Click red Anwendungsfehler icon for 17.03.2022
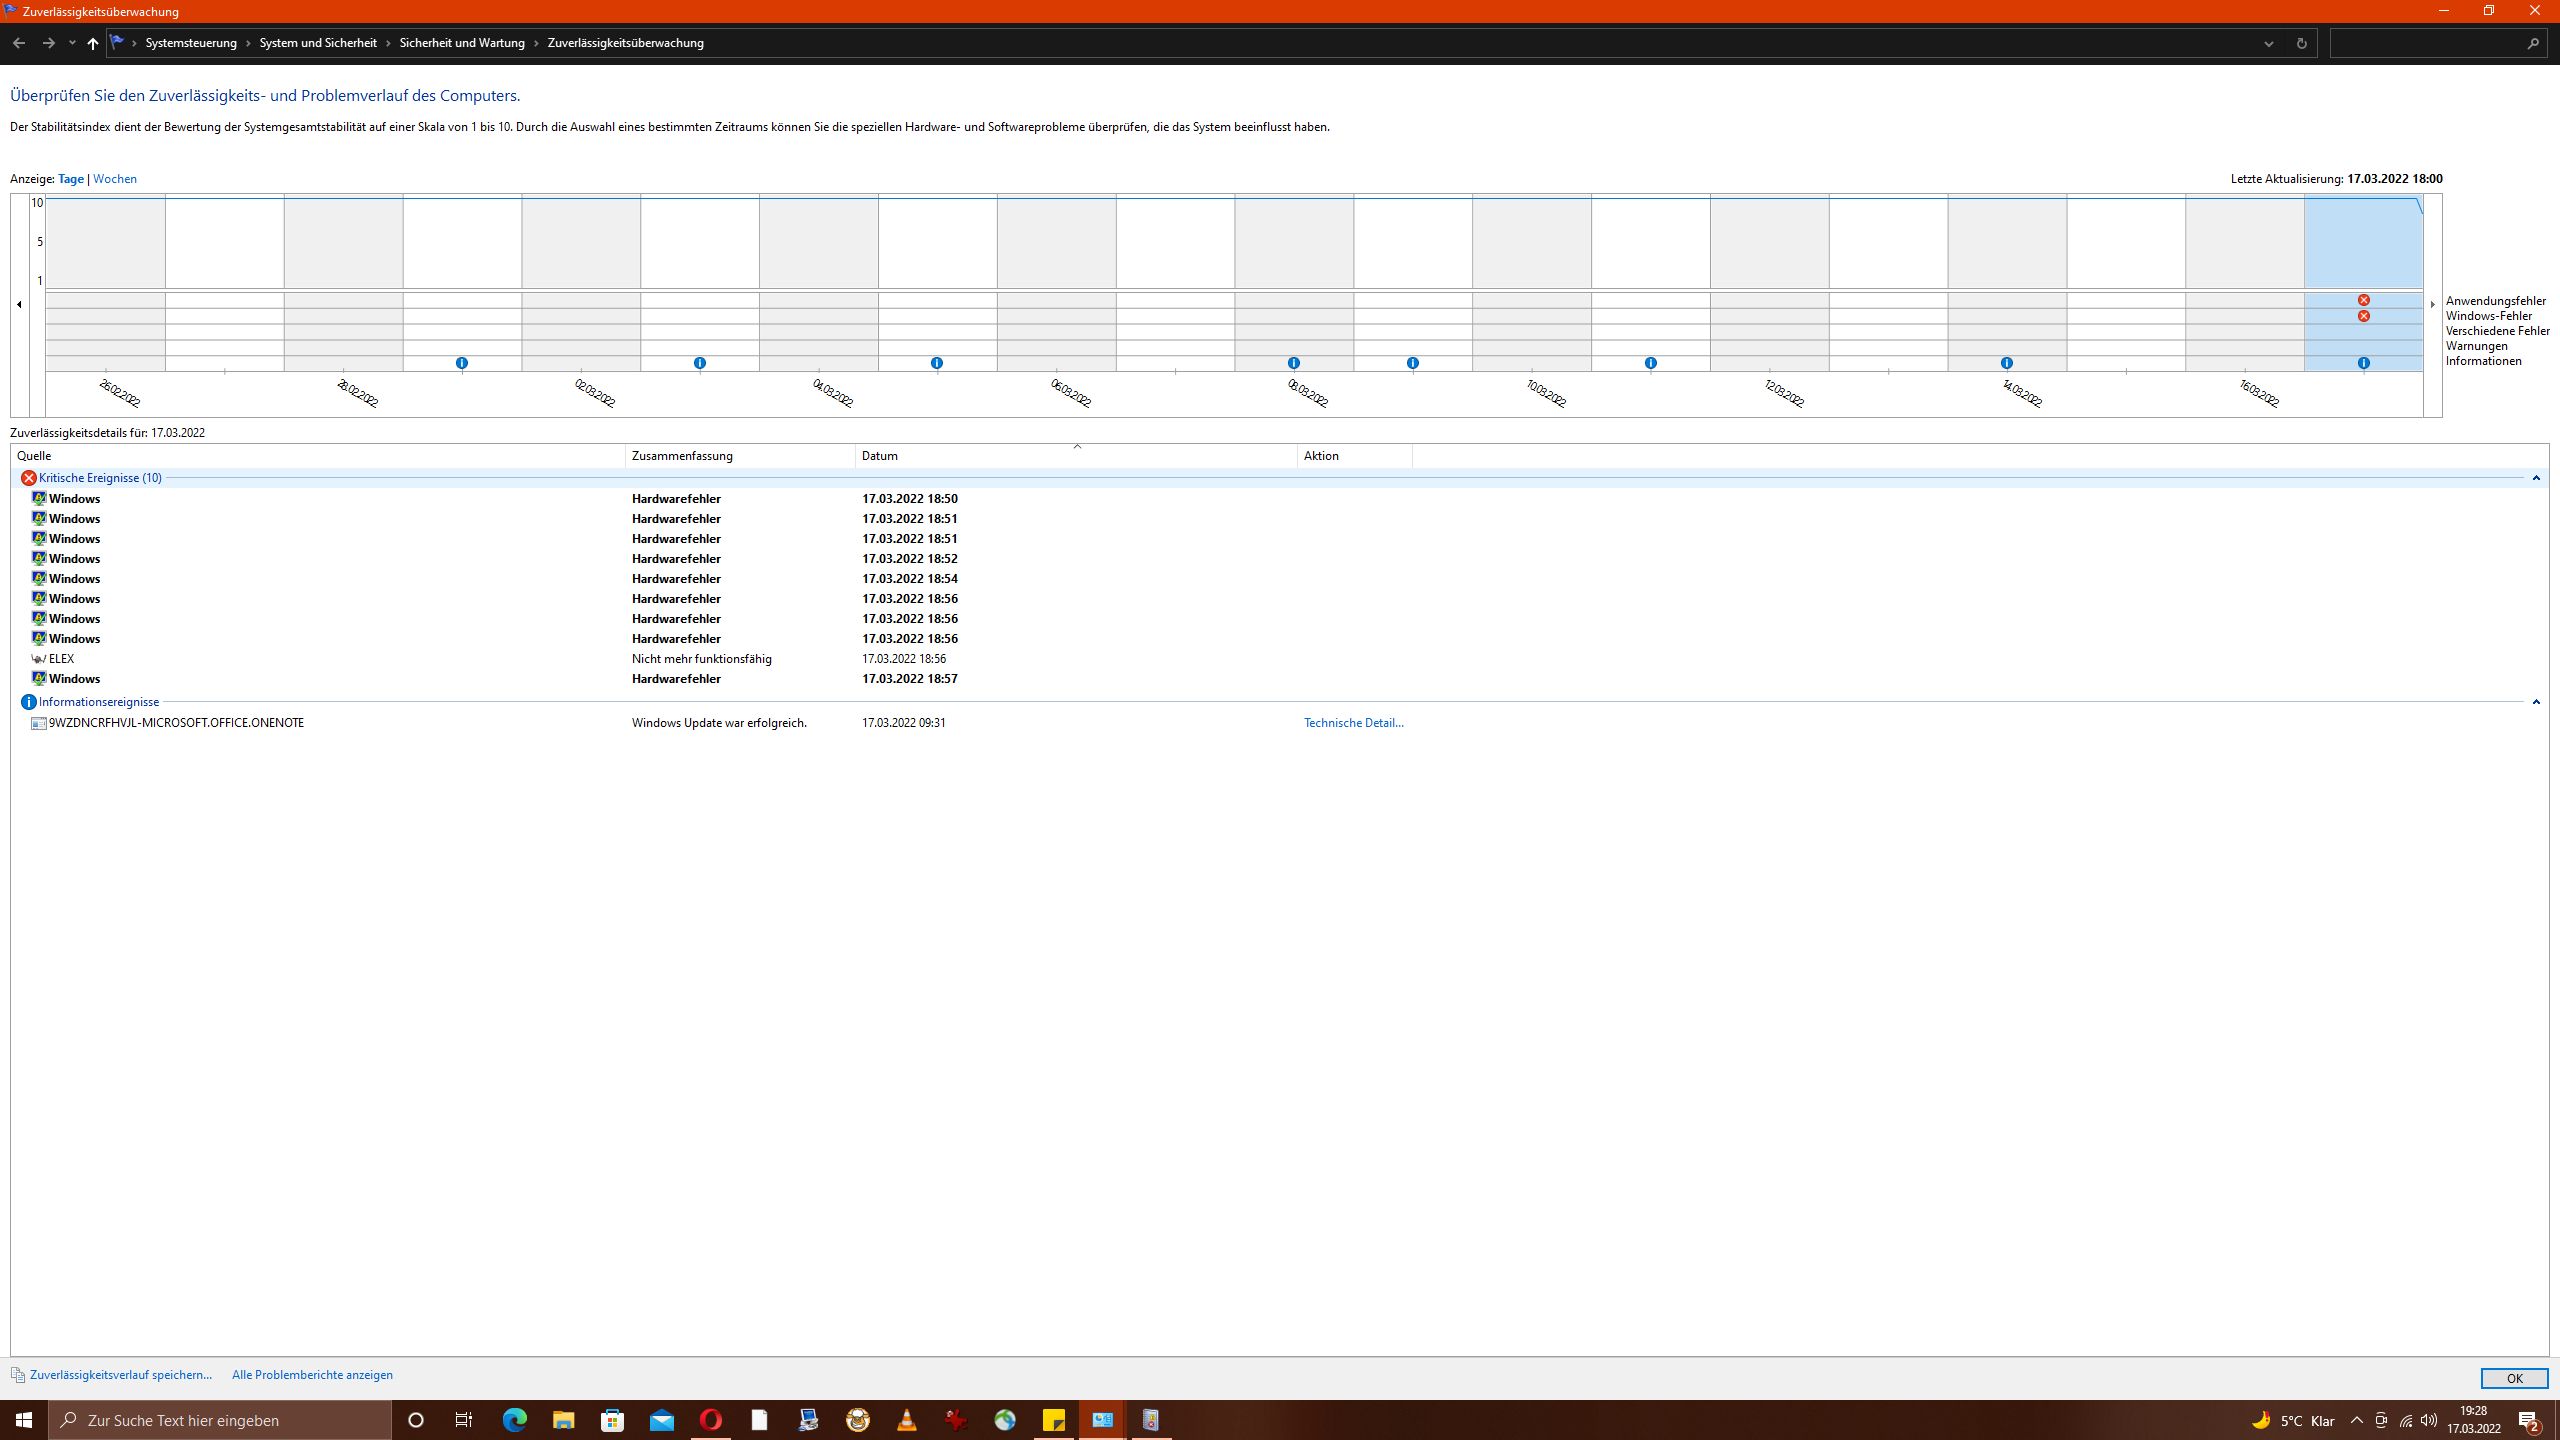Screen dimensions: 2560x1440 2363,300
